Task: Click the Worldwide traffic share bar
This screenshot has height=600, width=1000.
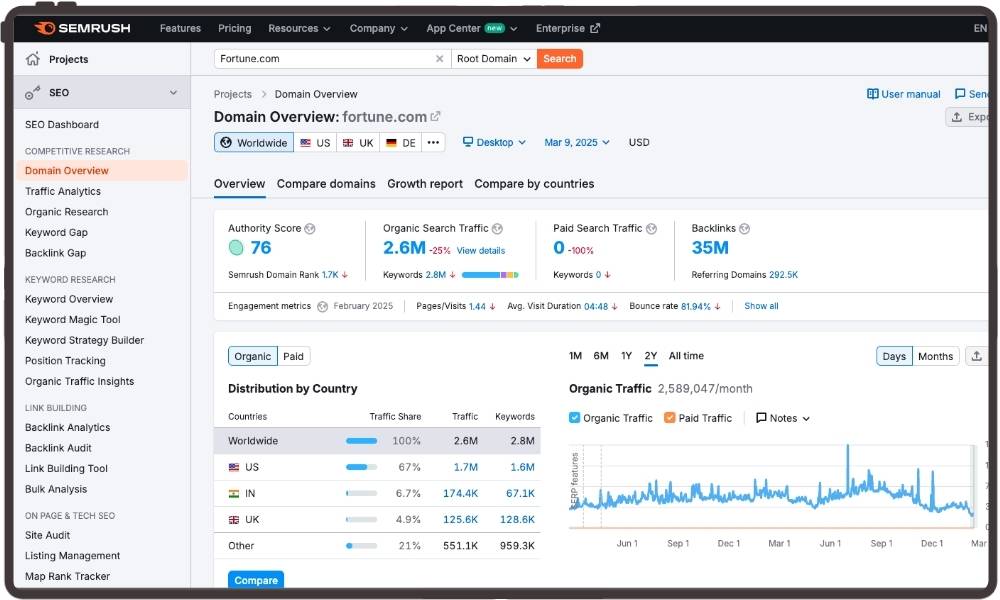Action: 362,441
